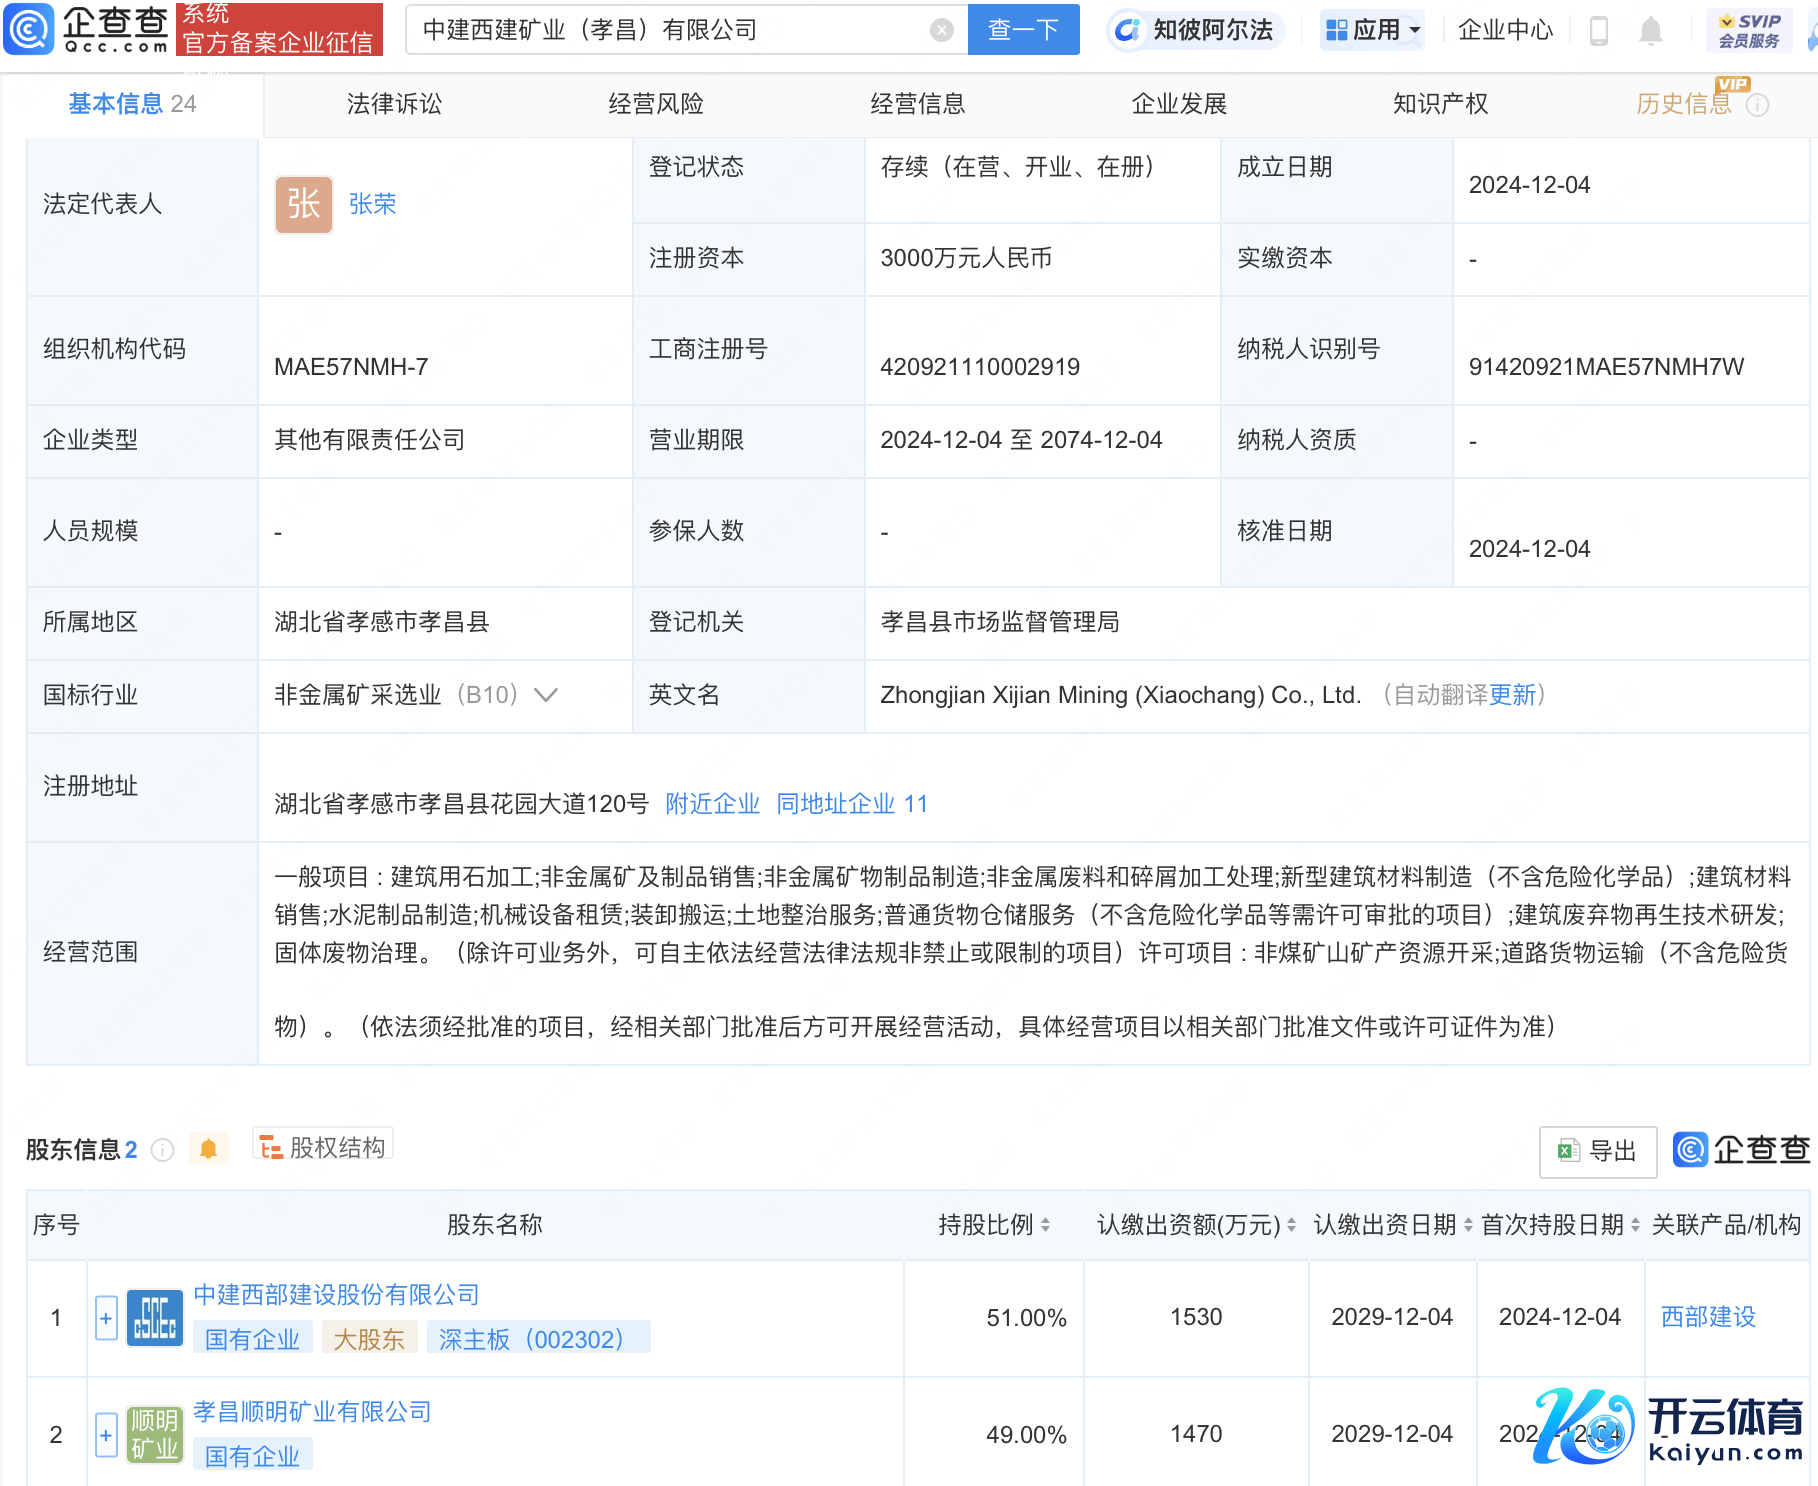Screen dimensions: 1818x1486
Task: Click the shareholder info alert bell
Action: (208, 1149)
